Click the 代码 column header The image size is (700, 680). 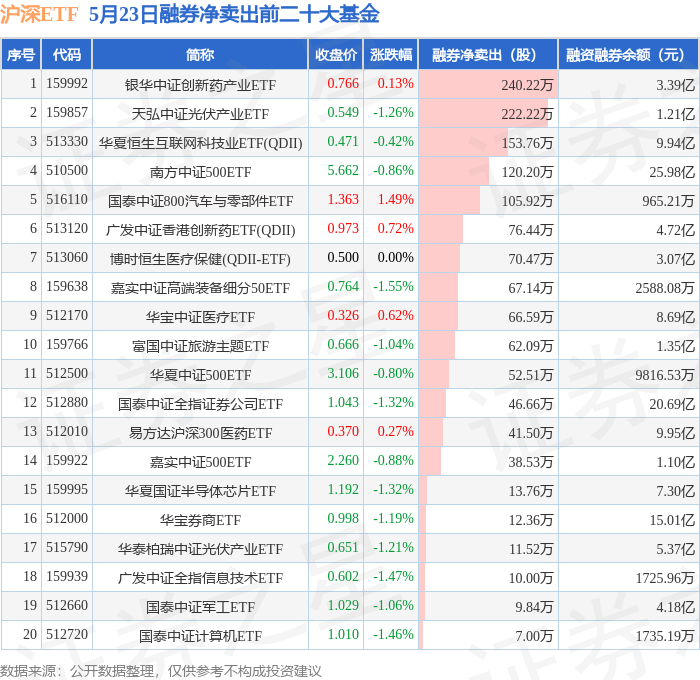coord(67,54)
